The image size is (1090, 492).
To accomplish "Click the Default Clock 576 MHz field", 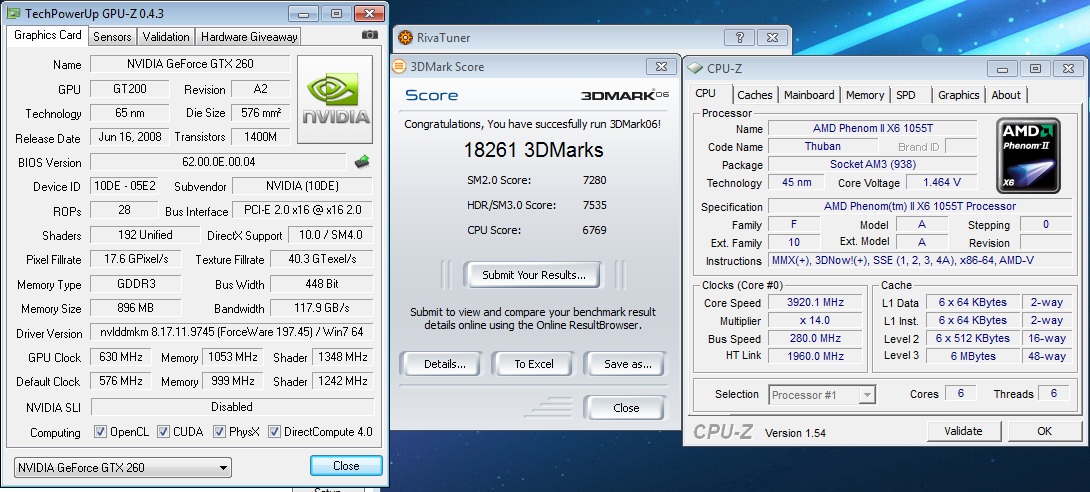I will 120,381.
